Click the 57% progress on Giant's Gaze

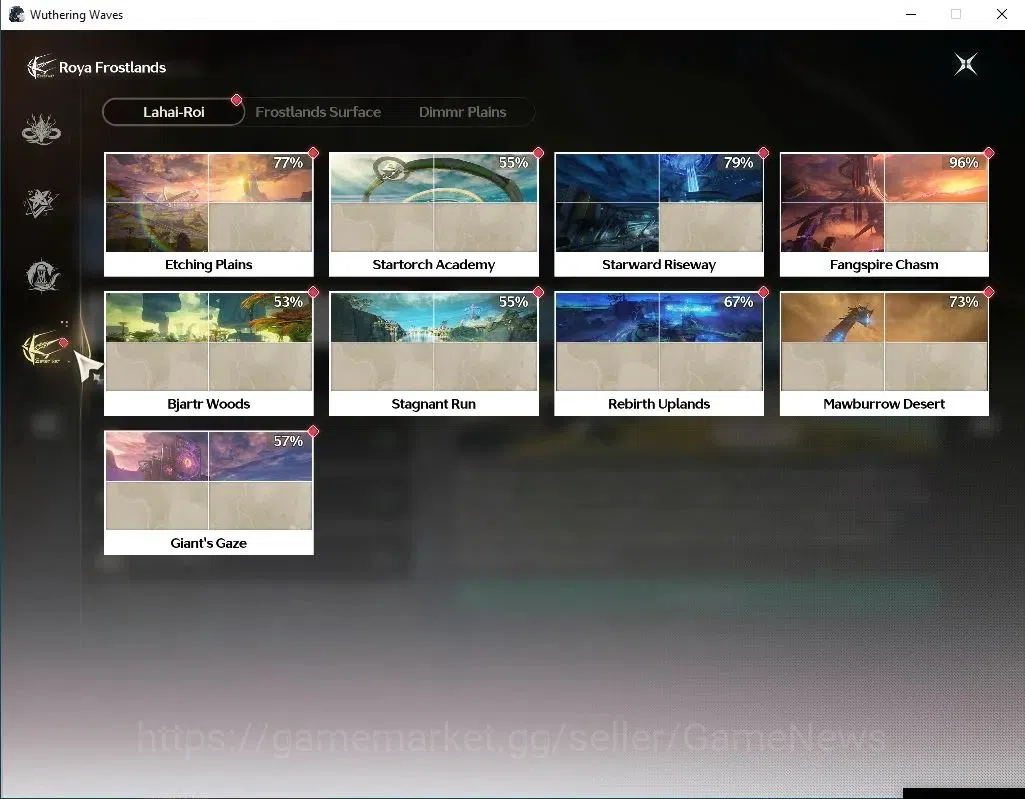tap(288, 441)
